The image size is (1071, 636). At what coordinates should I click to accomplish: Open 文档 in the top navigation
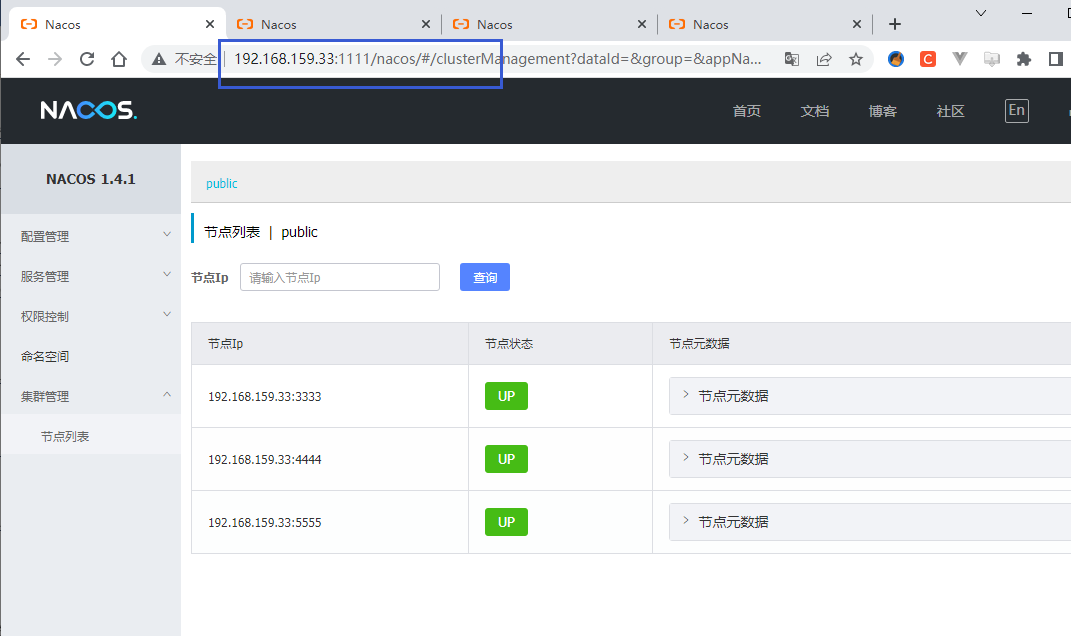tap(814, 111)
